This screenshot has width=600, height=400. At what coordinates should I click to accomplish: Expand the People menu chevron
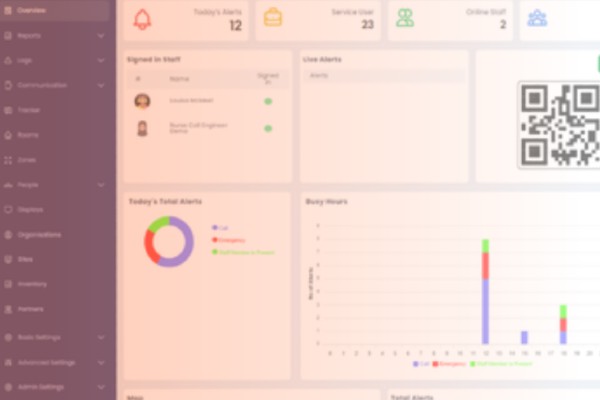[101, 185]
